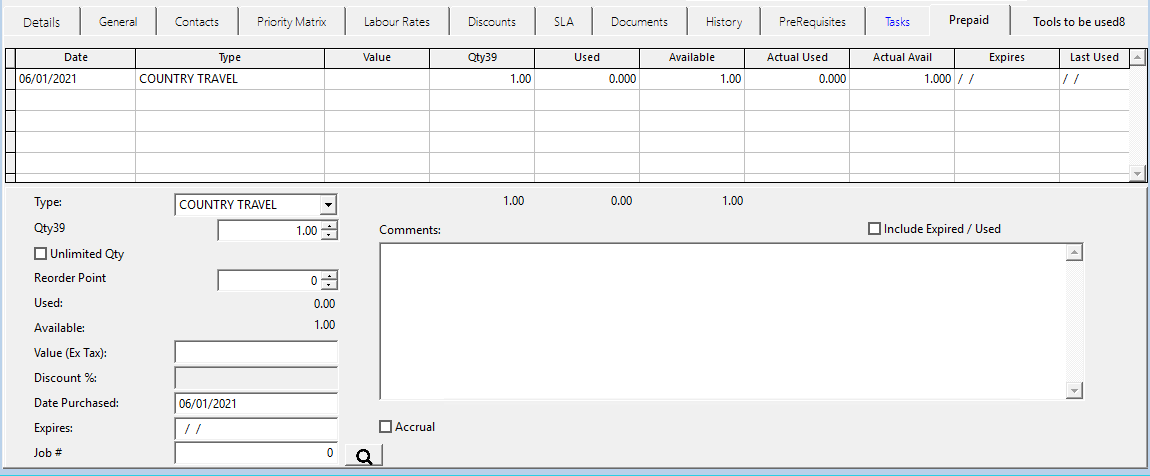Select the SLA tab
Screen dimensions: 1150x476
[x=563, y=22]
